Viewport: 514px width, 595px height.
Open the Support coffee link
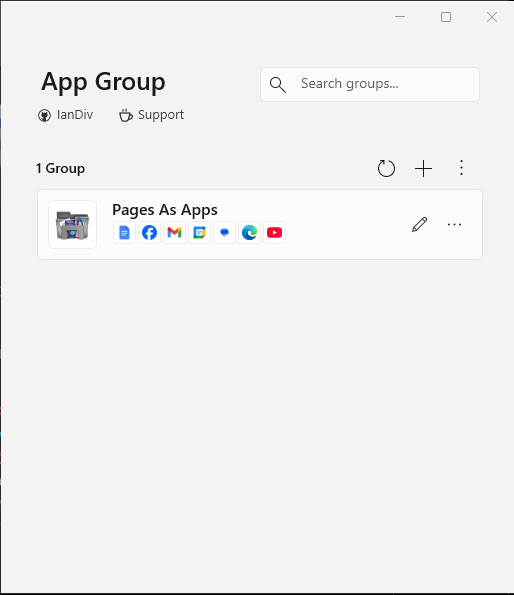tap(151, 115)
